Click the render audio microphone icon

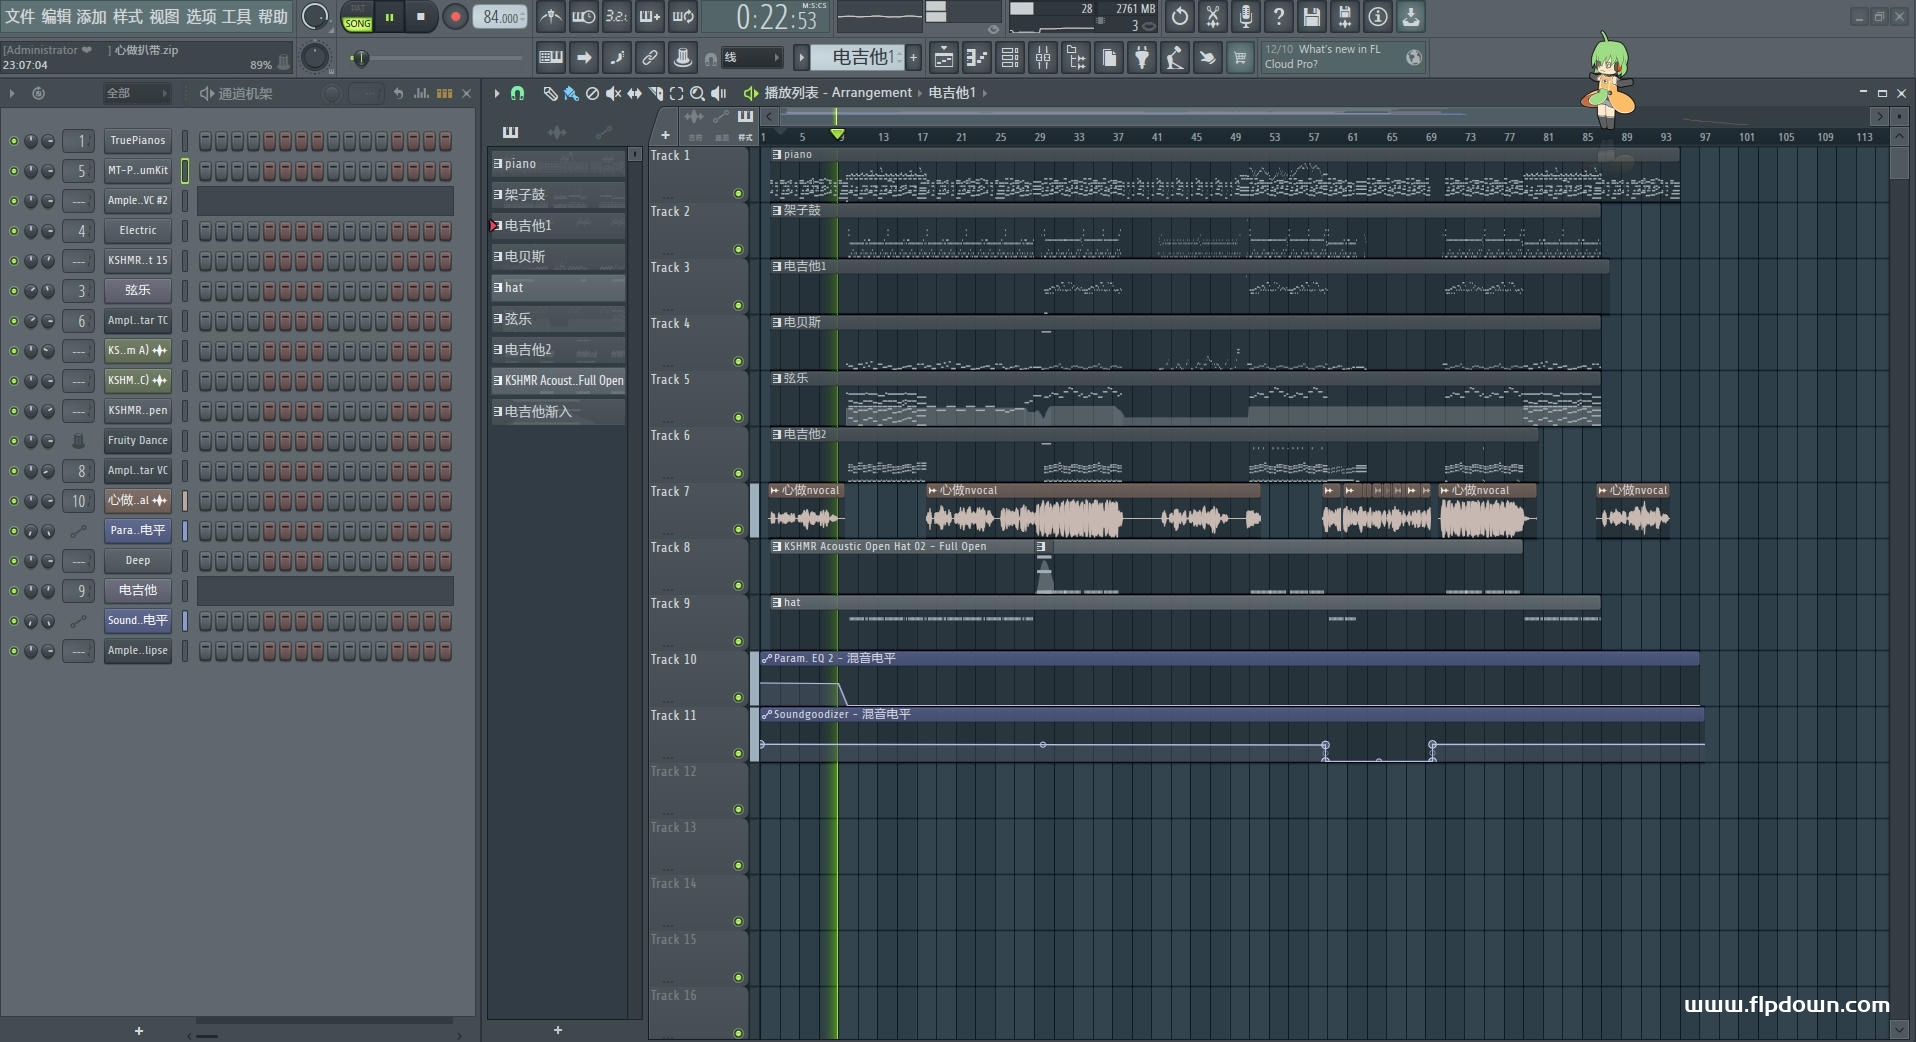1245,17
